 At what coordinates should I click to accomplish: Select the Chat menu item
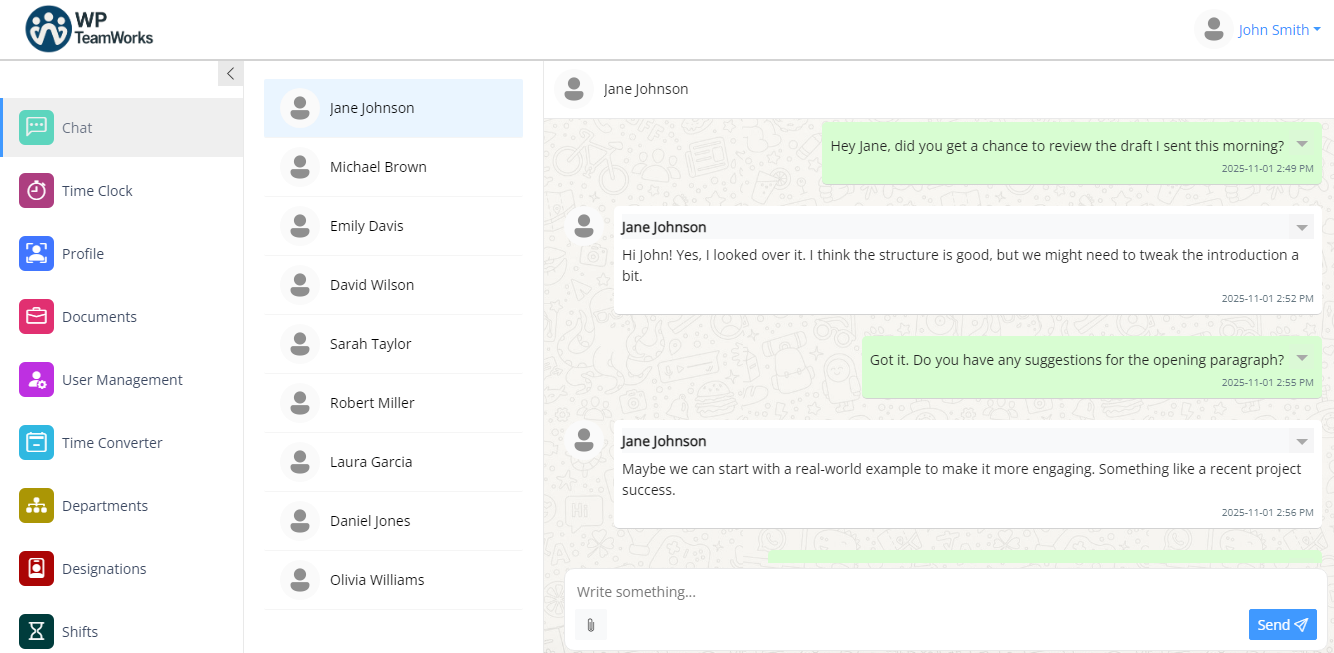tap(77, 128)
